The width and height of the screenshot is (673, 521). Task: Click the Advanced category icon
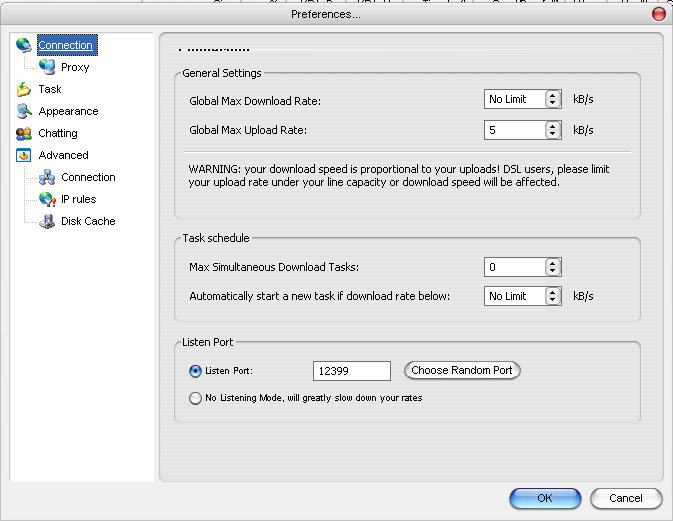tap(24, 155)
